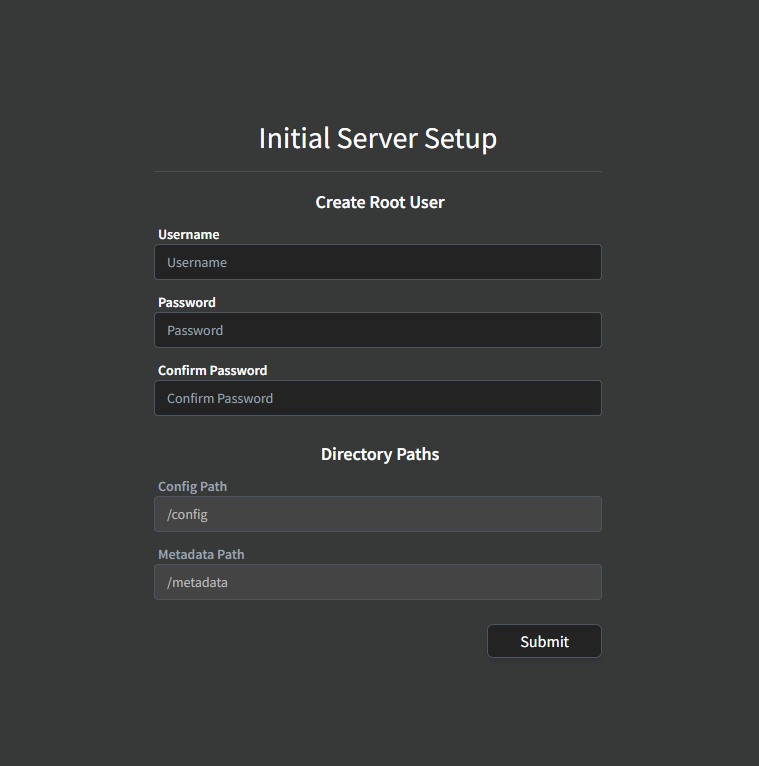Click the word Paths in Directory heading
The height and width of the screenshot is (766, 759).
pyautogui.click(x=416, y=454)
